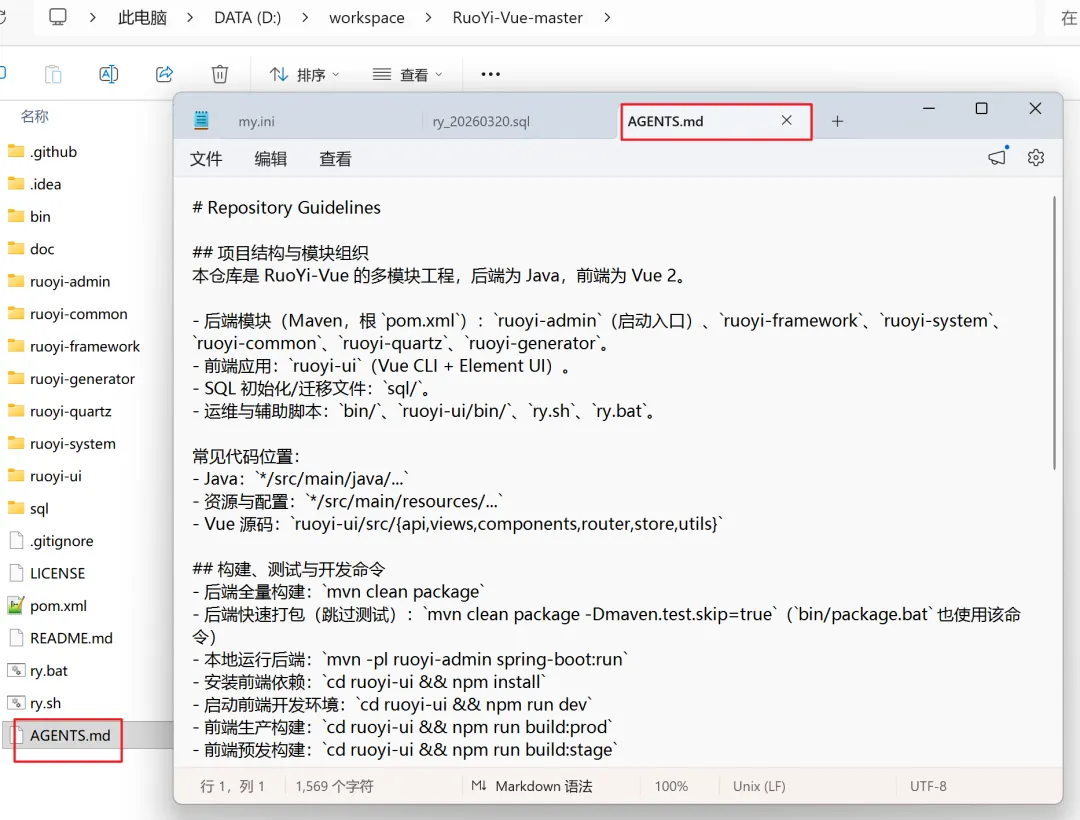Select the LICENSE file
This screenshot has width=1080, height=820.
coord(47,573)
